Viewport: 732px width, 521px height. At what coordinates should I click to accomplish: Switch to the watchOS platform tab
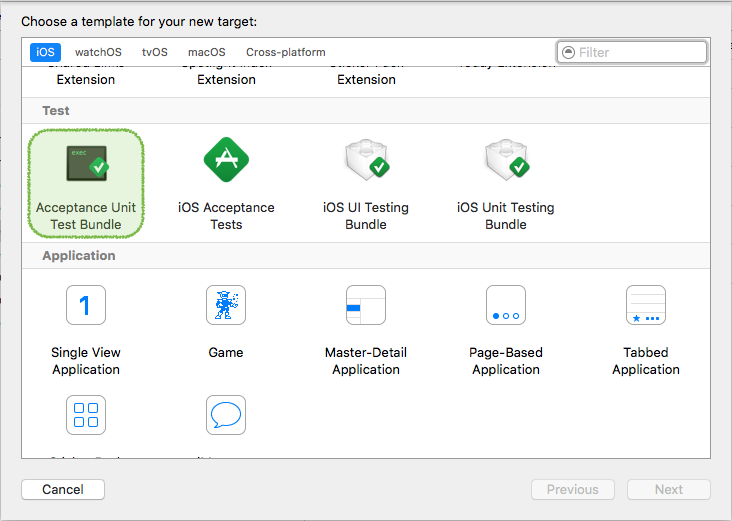point(98,52)
